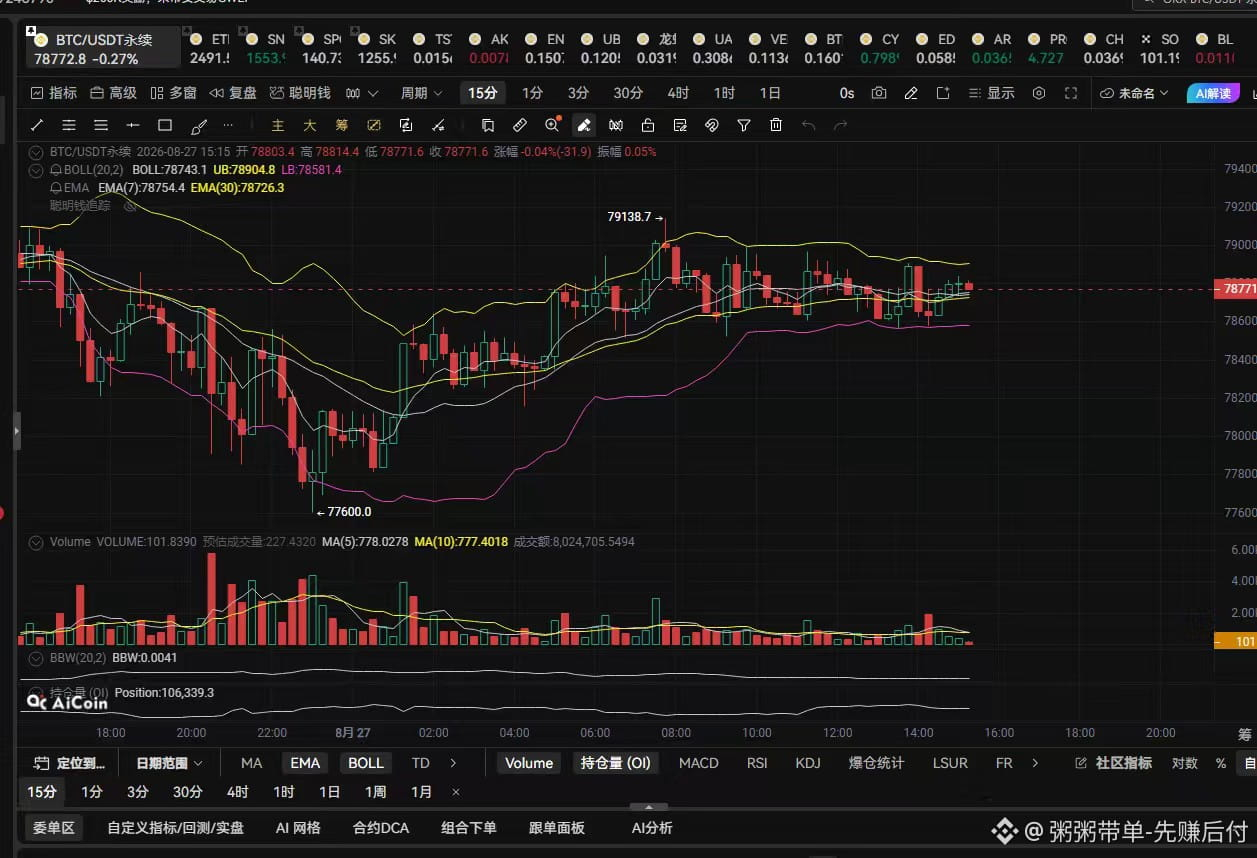Enable the 爆仓统计 liquidation indicator
This screenshot has height=858, width=1257.
pyautogui.click(x=876, y=763)
